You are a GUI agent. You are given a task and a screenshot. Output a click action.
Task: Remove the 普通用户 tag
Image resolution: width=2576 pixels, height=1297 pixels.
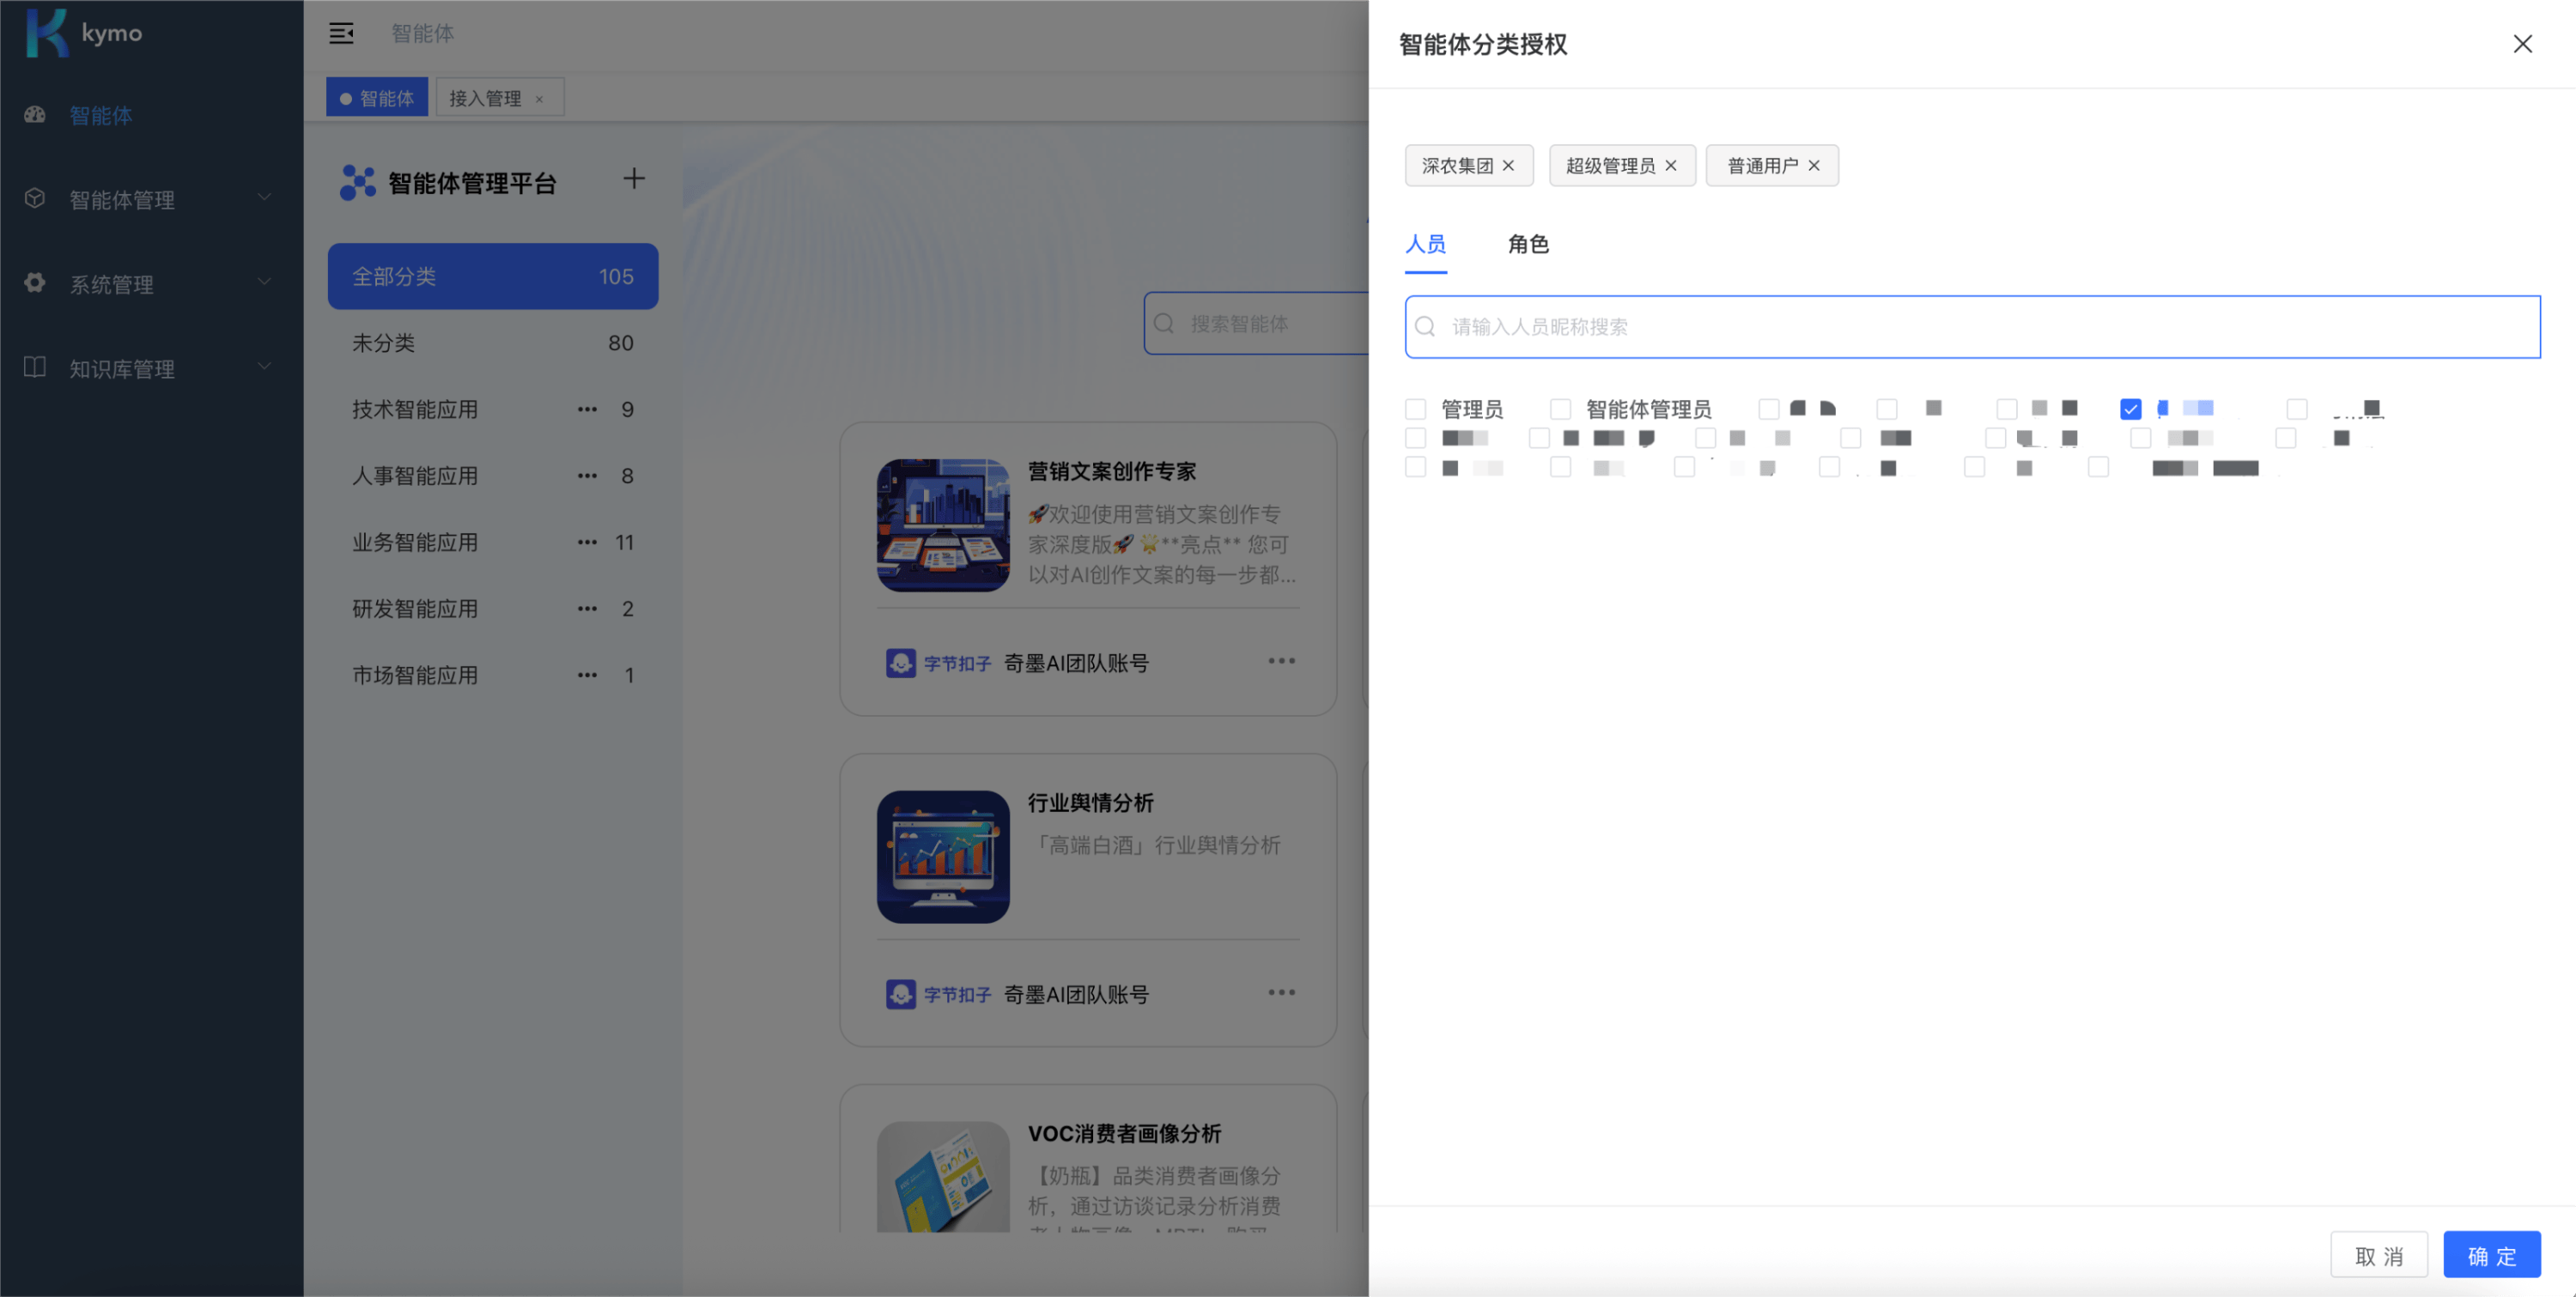point(1813,166)
